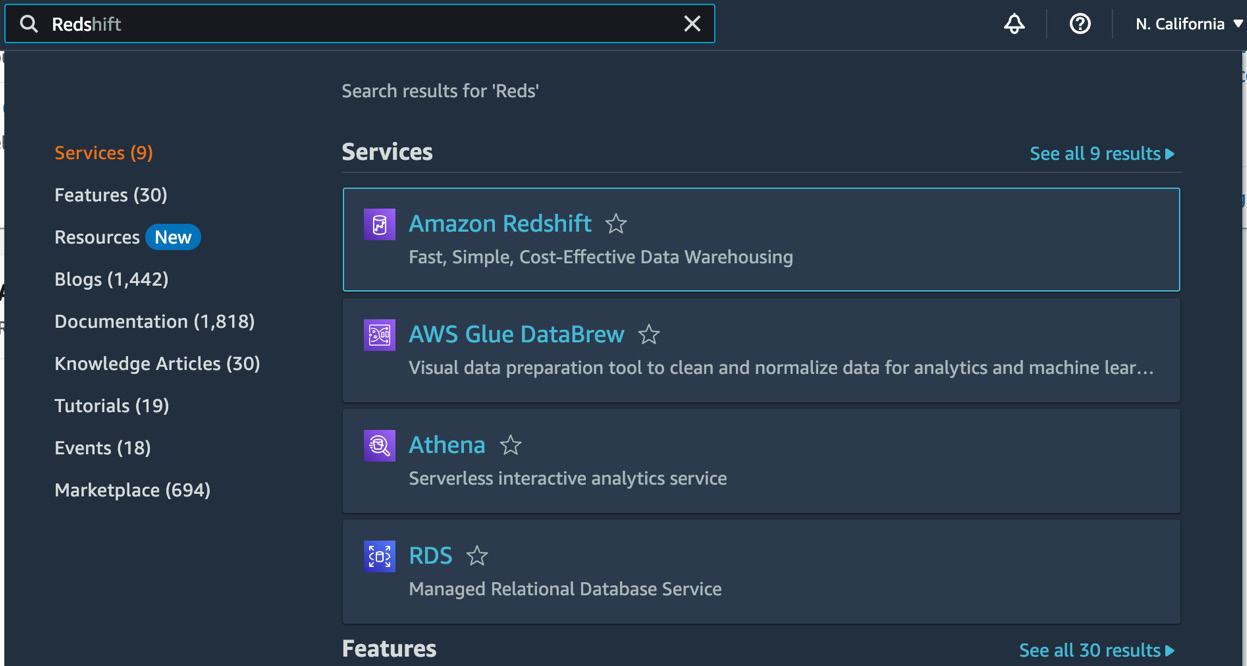Click See all 9 results link
The image size is (1247, 666).
pyautogui.click(x=1102, y=153)
